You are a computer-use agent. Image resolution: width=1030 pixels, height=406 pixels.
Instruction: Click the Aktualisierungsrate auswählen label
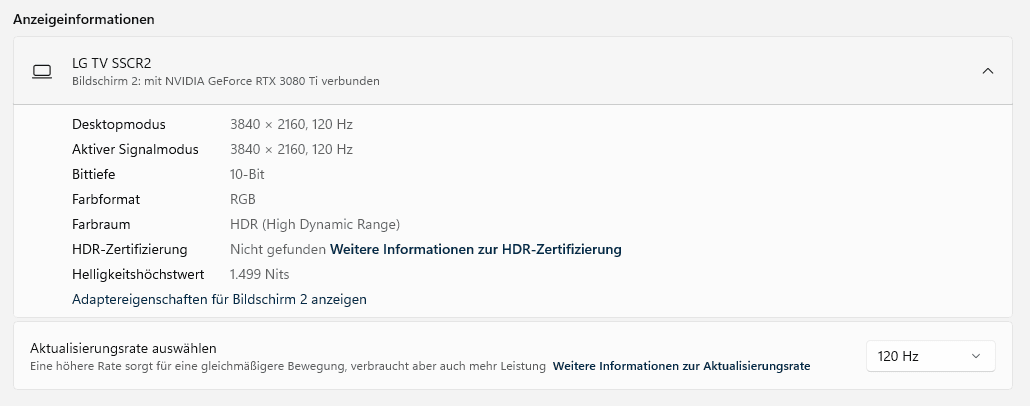(124, 348)
